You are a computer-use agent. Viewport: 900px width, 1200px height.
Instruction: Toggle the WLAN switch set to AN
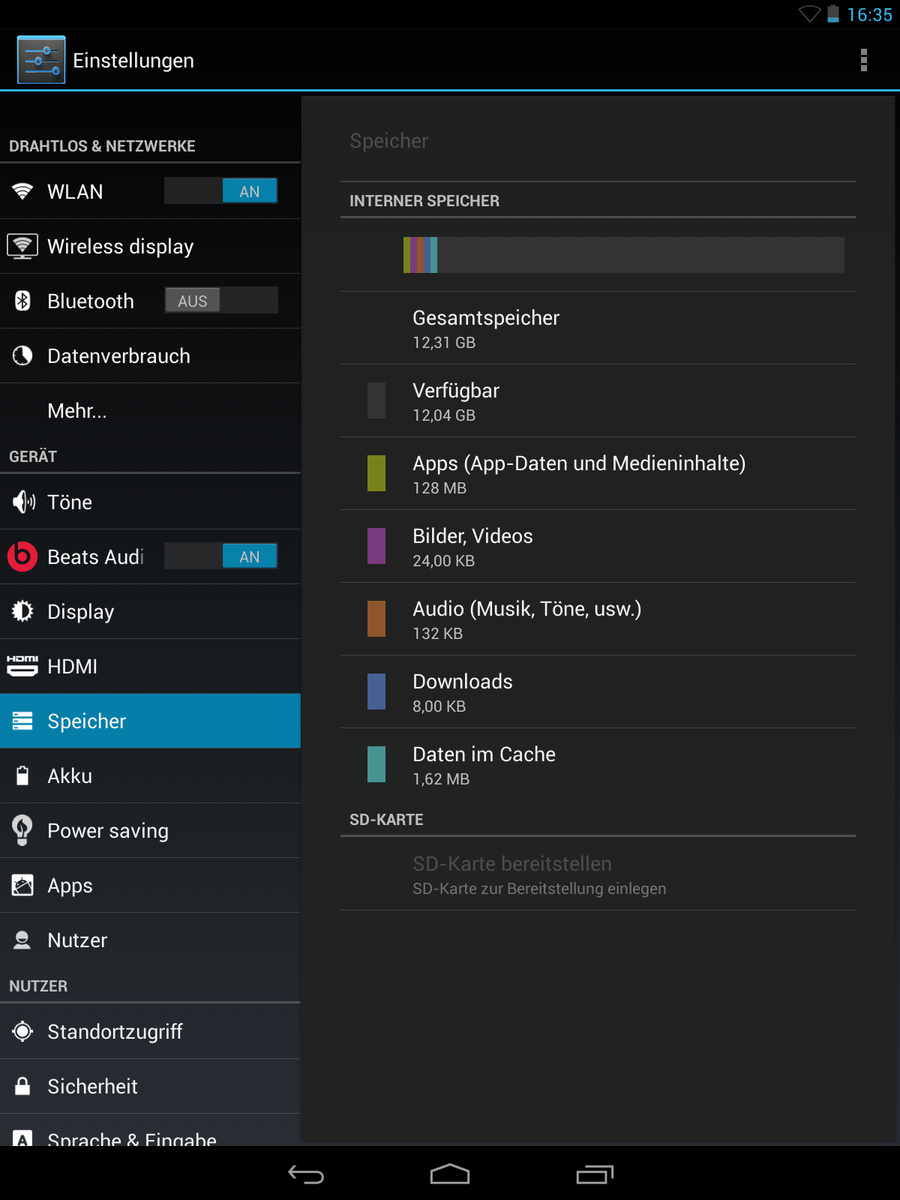click(221, 191)
